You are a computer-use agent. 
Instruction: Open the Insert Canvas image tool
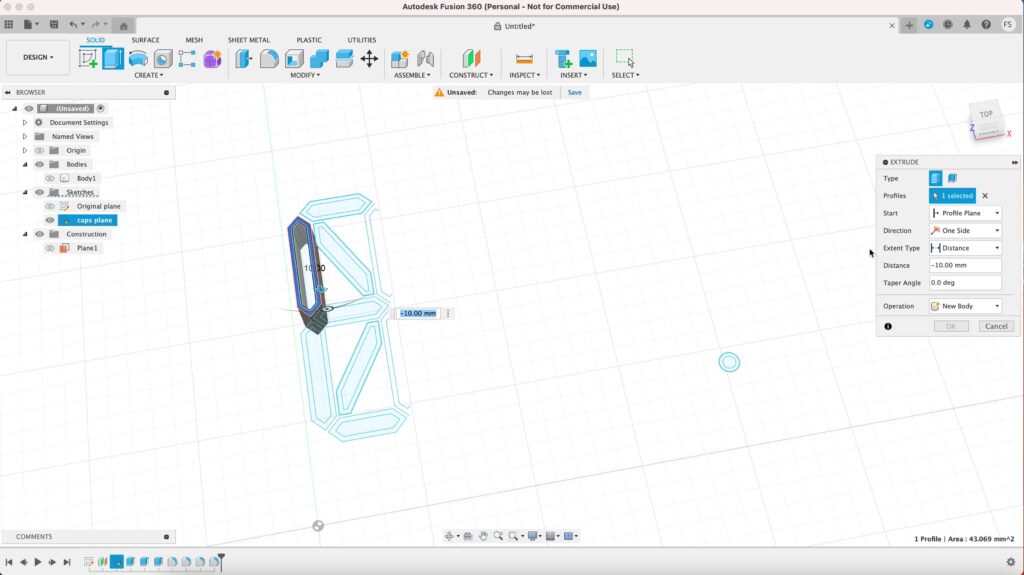pyautogui.click(x=588, y=59)
